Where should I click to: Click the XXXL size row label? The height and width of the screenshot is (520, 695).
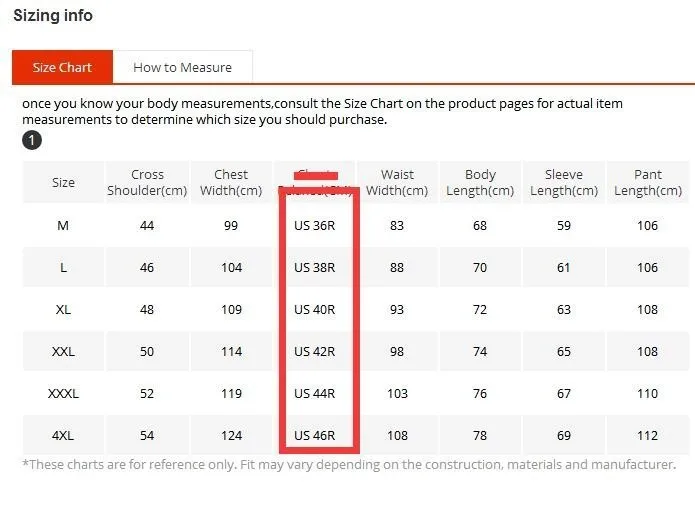click(63, 394)
